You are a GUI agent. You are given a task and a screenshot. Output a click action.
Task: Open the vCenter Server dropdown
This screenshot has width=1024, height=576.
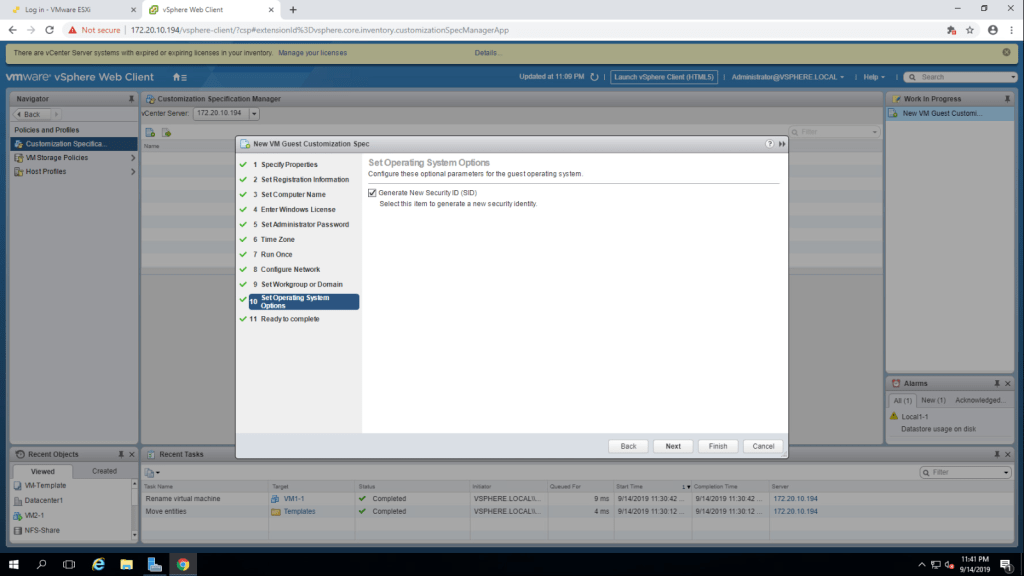[x=254, y=114]
